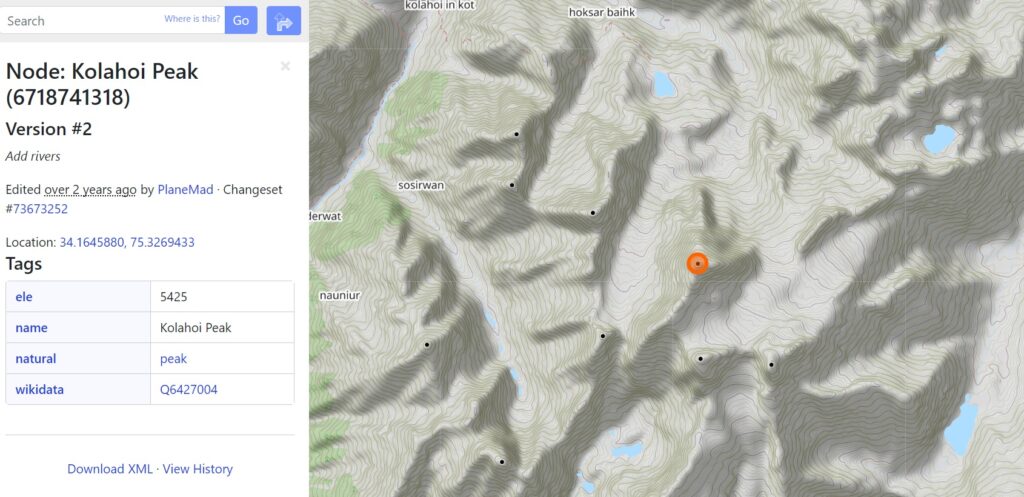Click Download XML link
Screen dimensions: 1024x497
110,469
